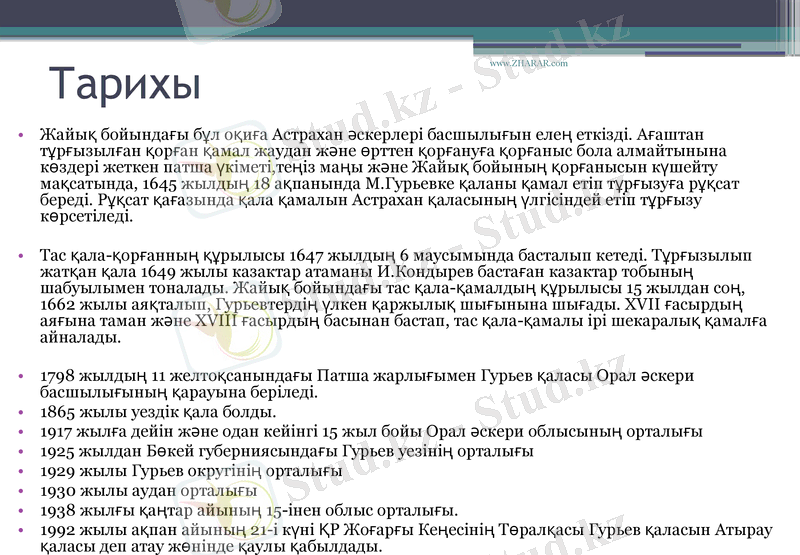800x555 pixels.
Task: Click the paragraph starting "Жайық бойындағы бұл оқиға"
Action: 390,175
